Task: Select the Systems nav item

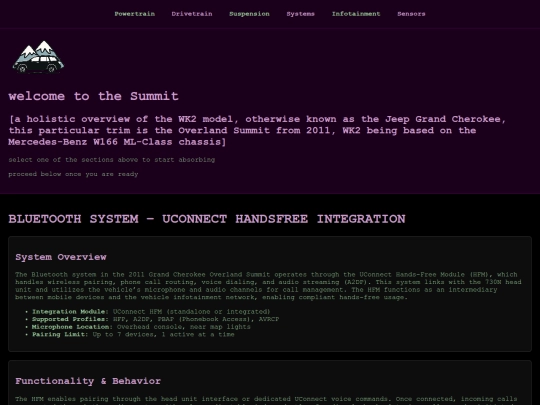Action: tap(300, 14)
